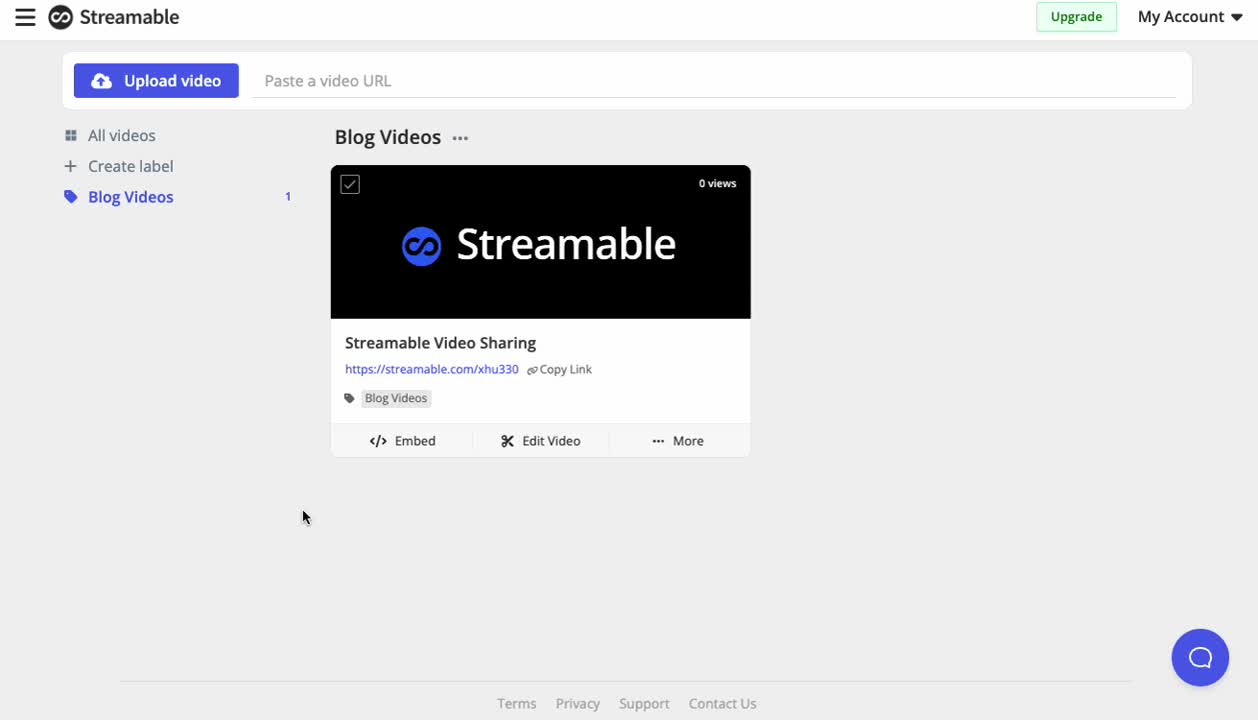Click the Embed code icon
Image resolution: width=1258 pixels, height=720 pixels.
click(x=378, y=441)
